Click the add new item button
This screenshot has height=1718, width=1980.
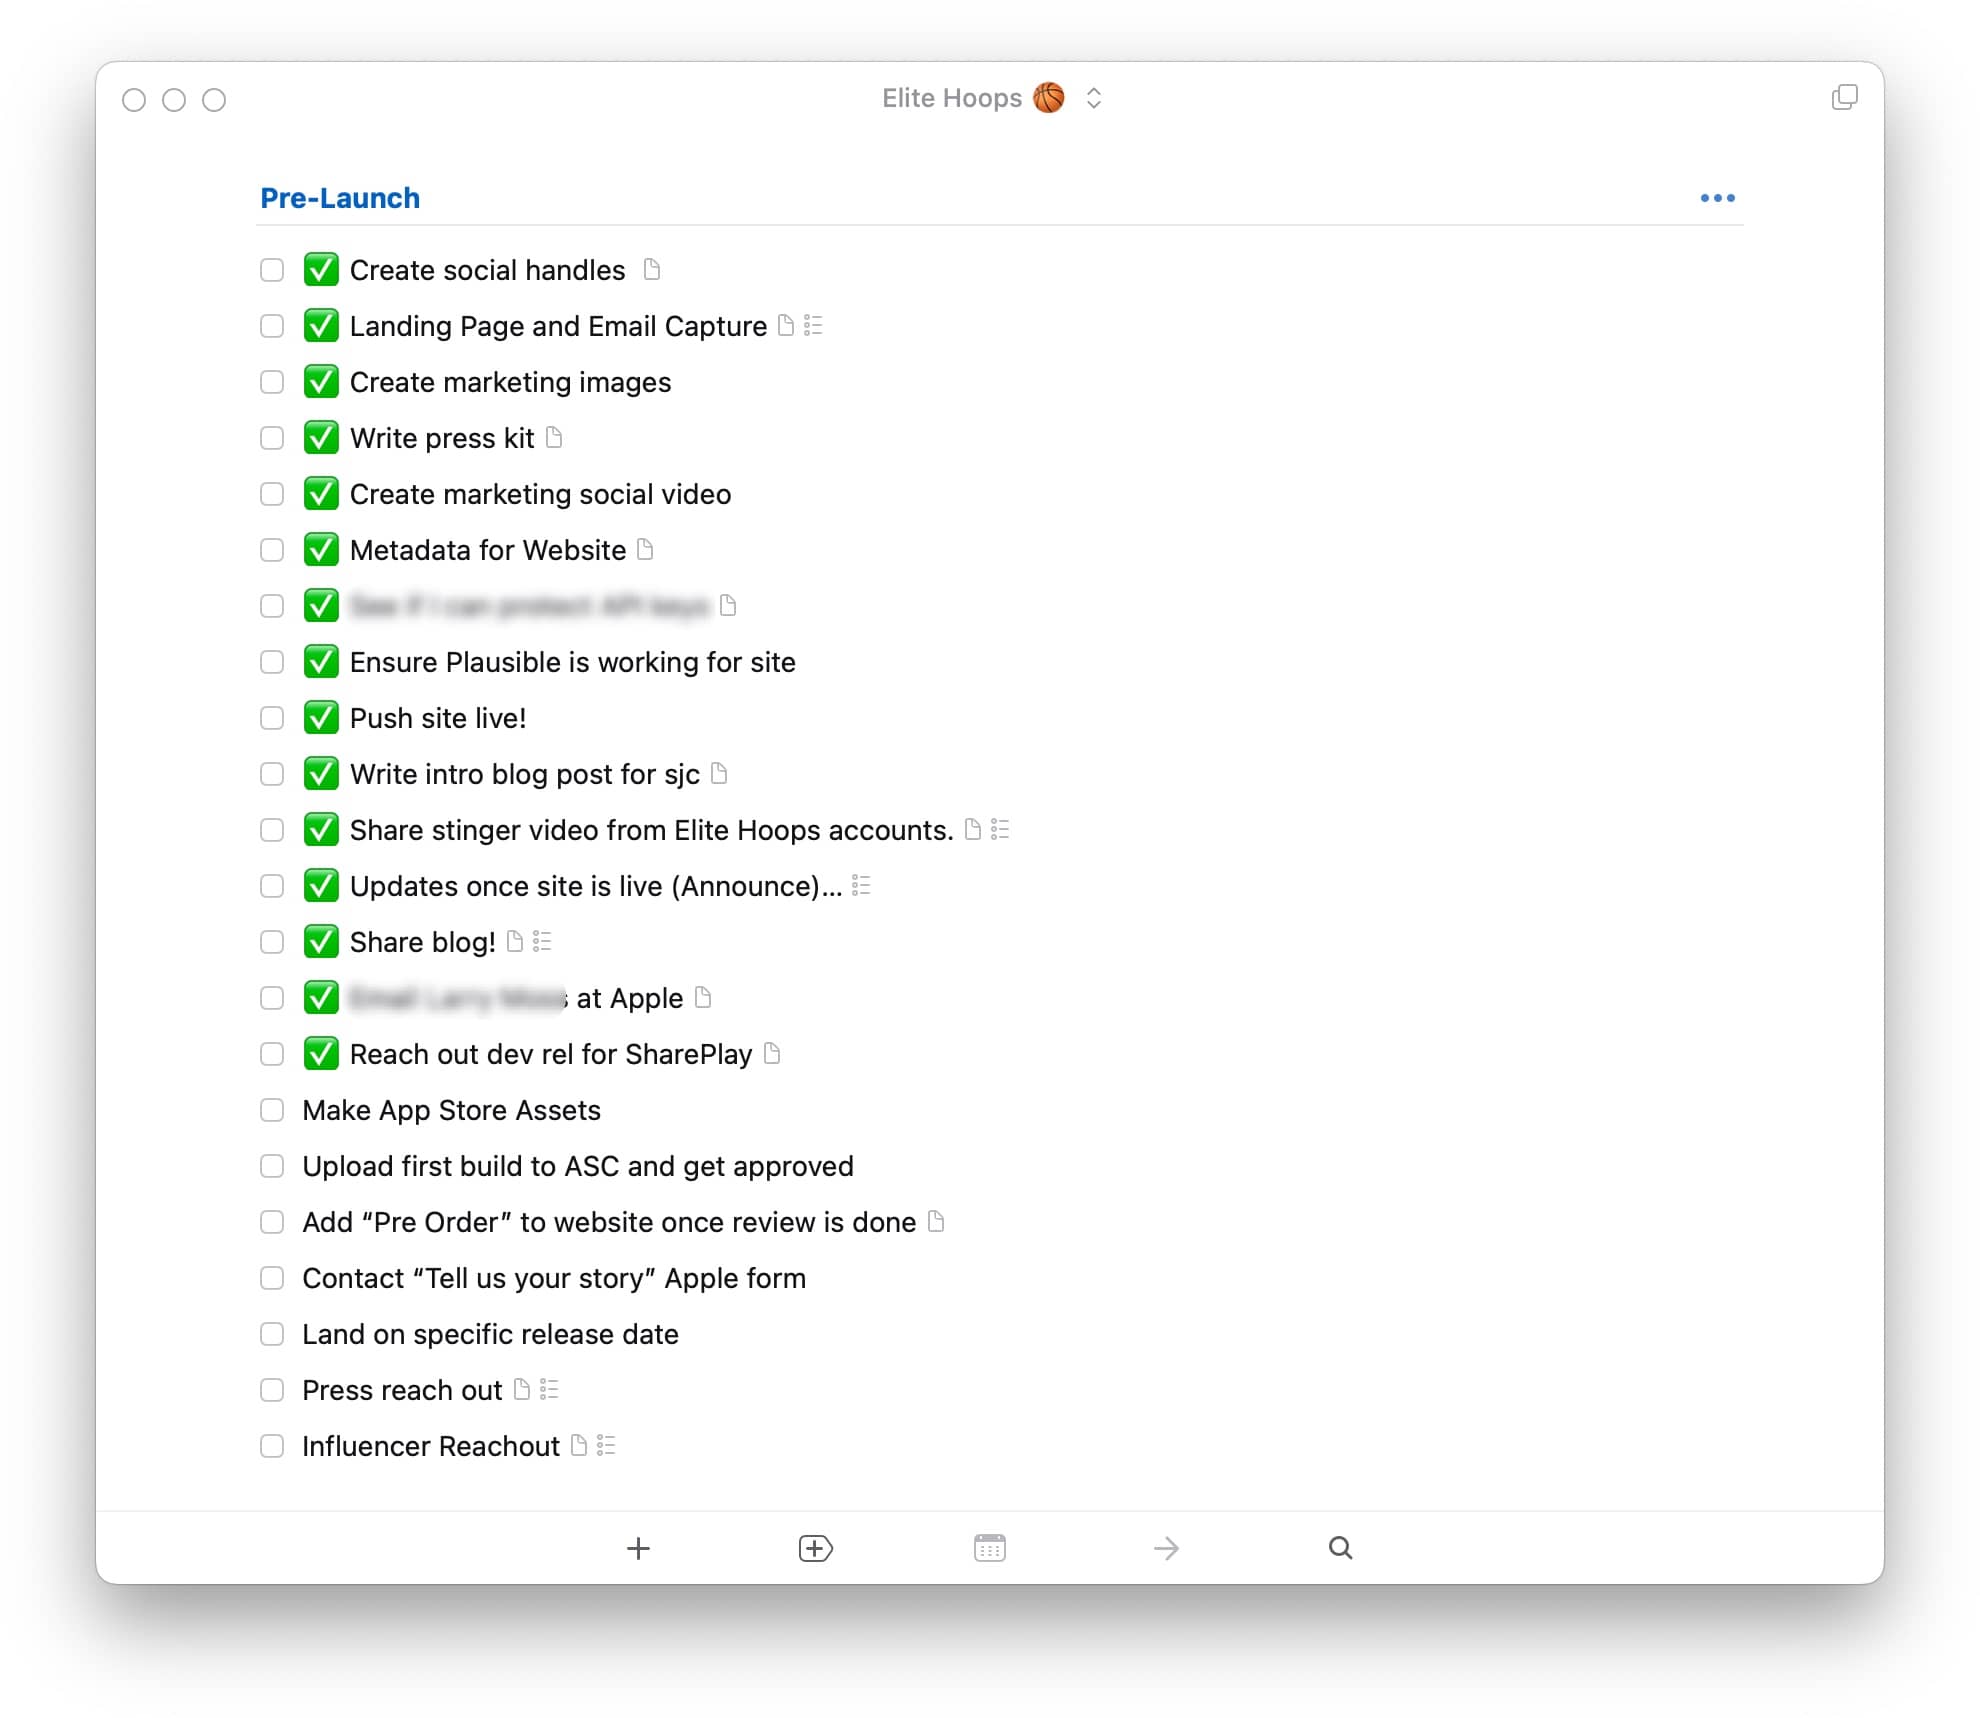point(636,1545)
